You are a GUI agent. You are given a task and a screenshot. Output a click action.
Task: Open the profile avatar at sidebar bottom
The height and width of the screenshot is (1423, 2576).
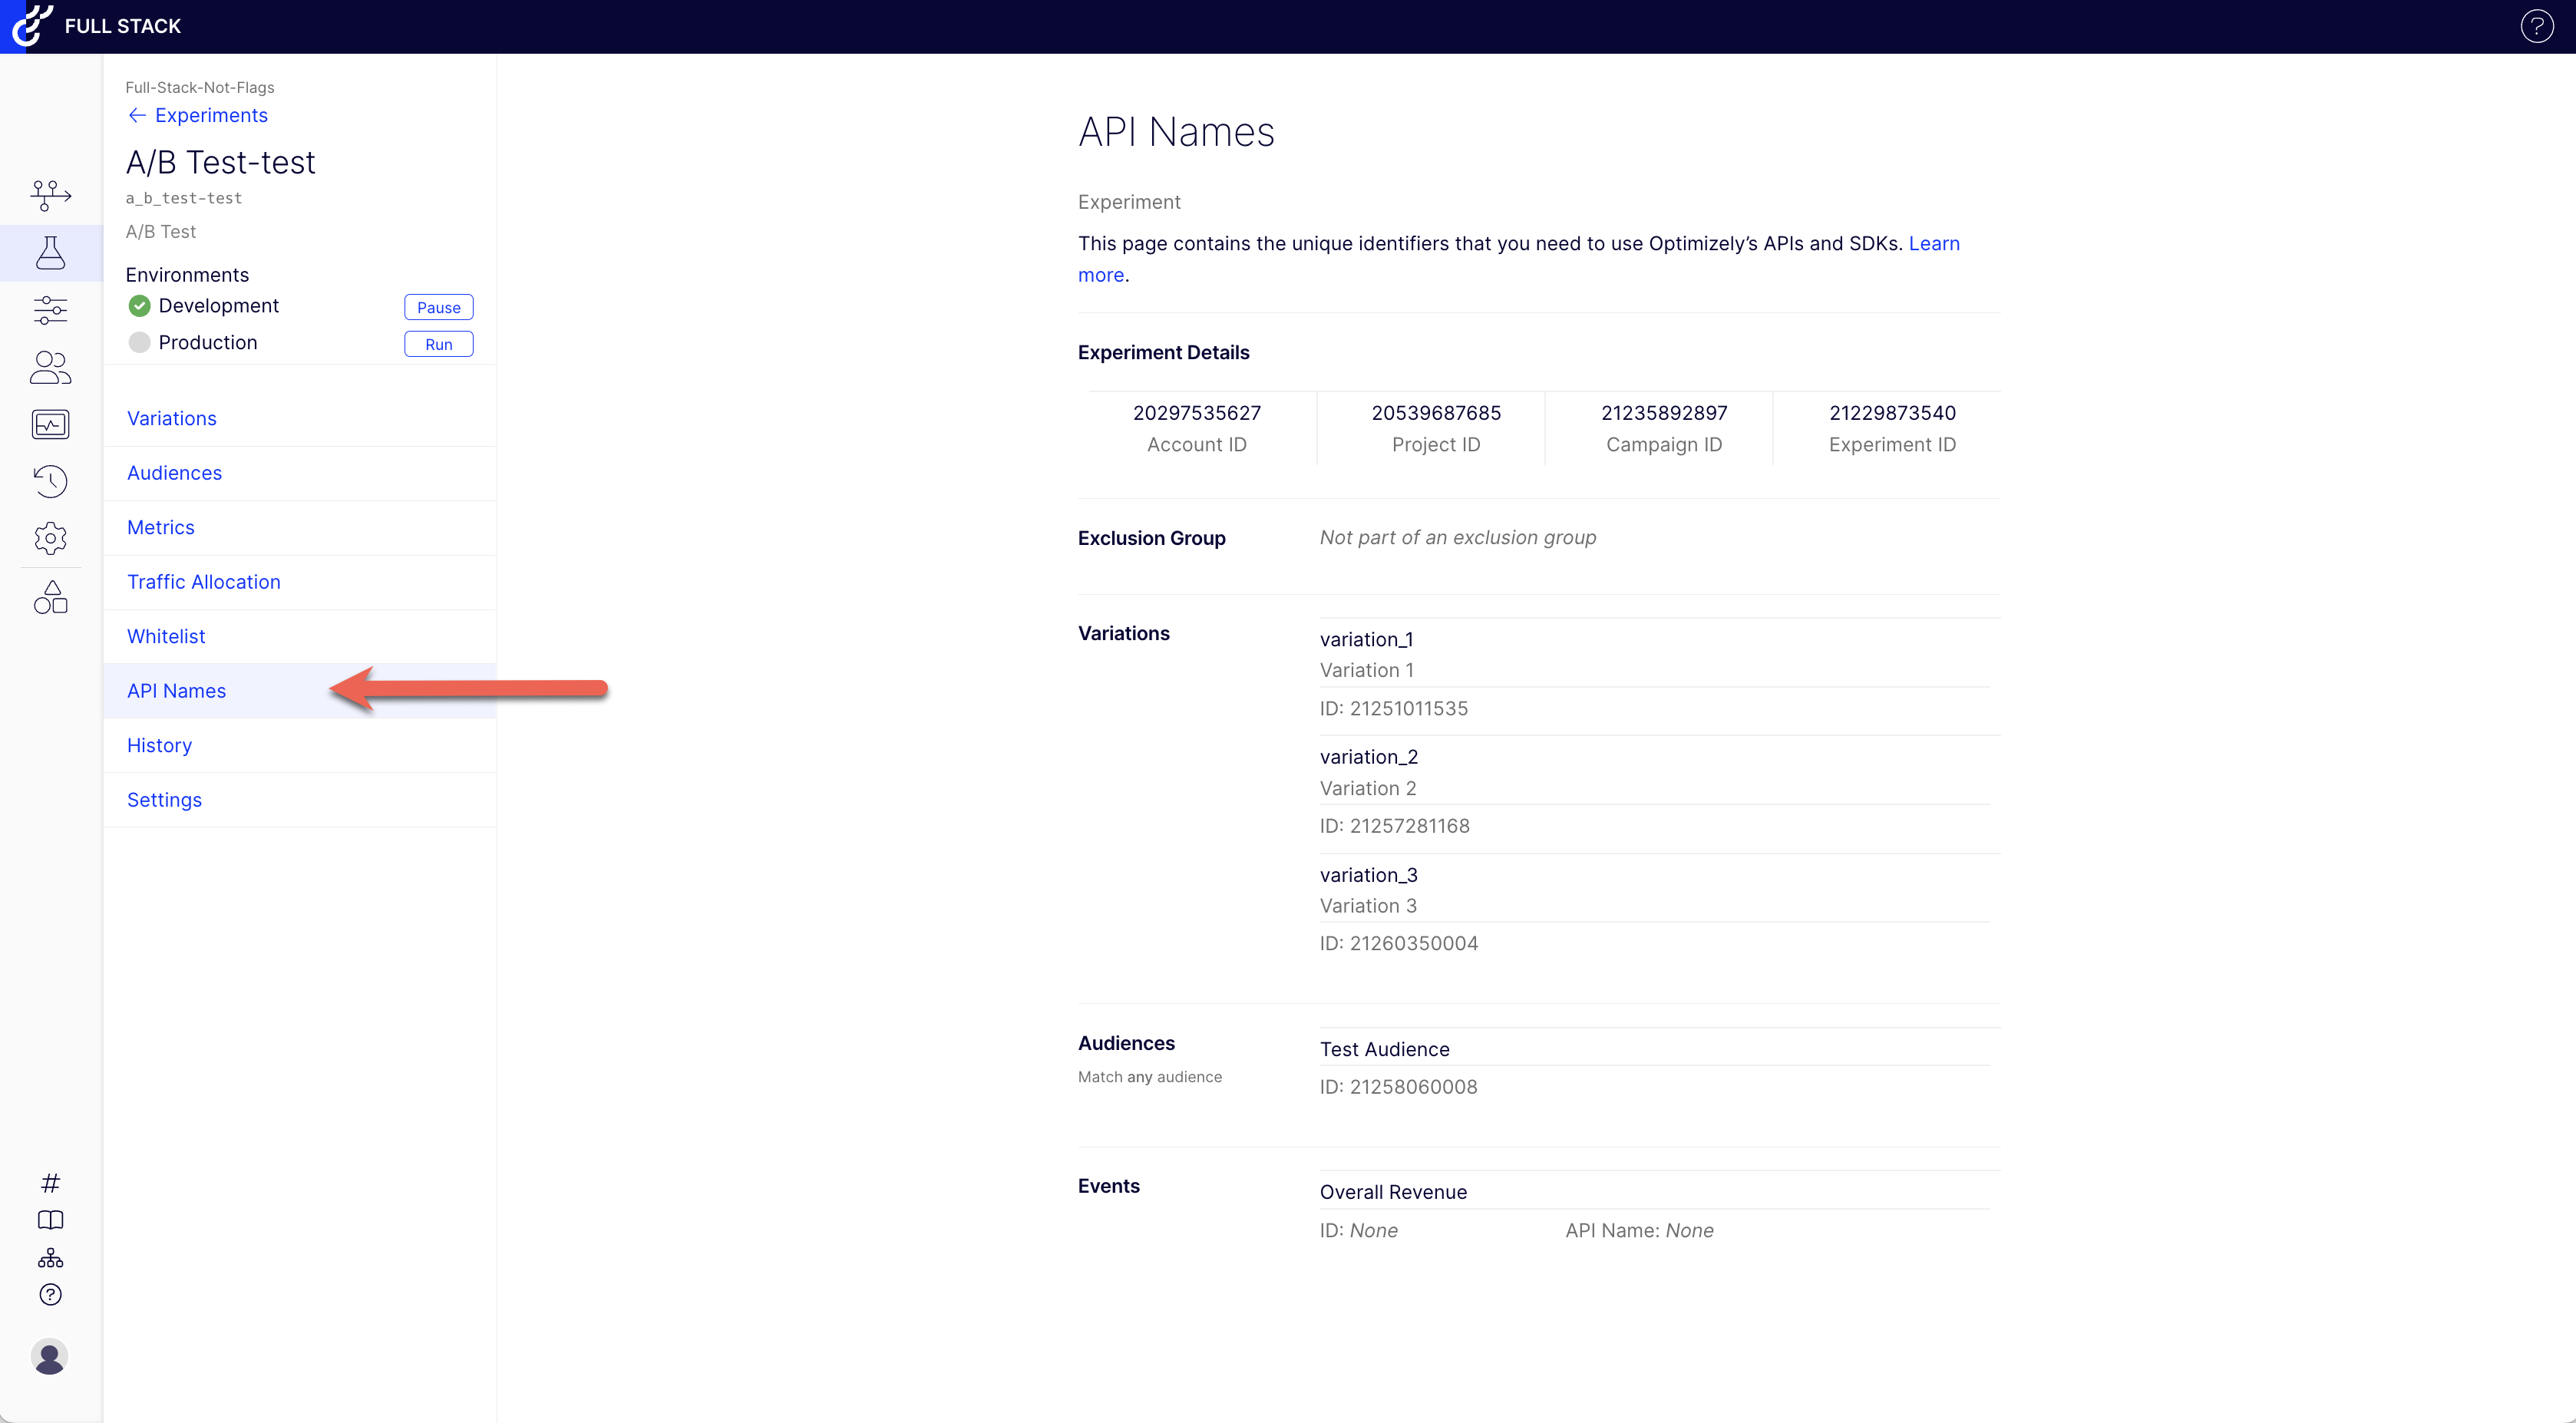point(50,1357)
